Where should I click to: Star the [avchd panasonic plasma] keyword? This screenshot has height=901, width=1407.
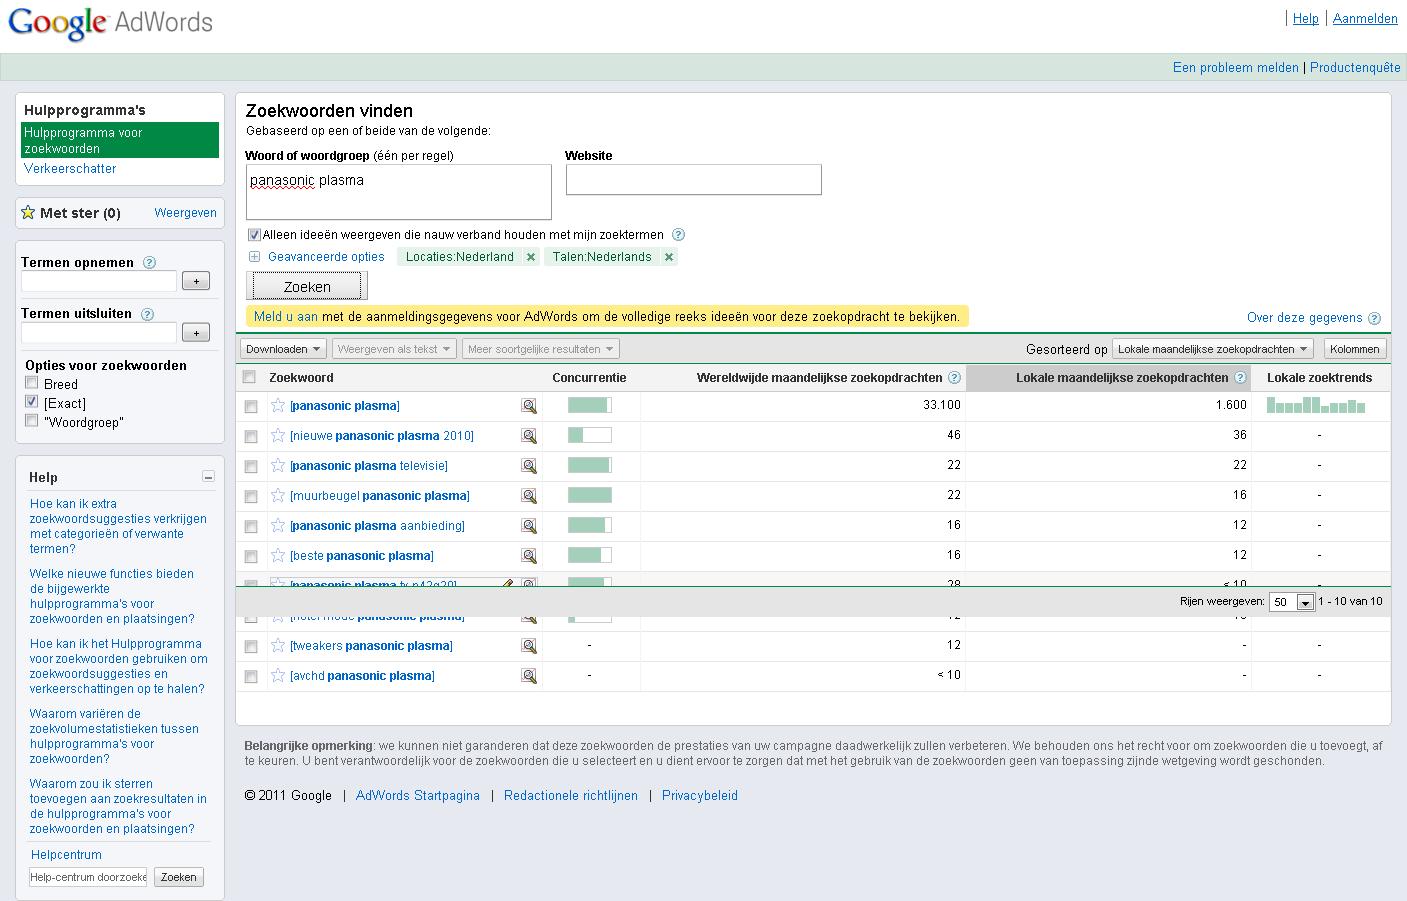(278, 676)
